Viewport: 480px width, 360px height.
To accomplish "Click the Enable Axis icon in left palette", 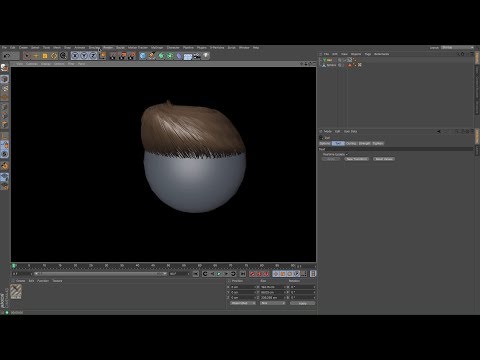I will [x=4, y=136].
